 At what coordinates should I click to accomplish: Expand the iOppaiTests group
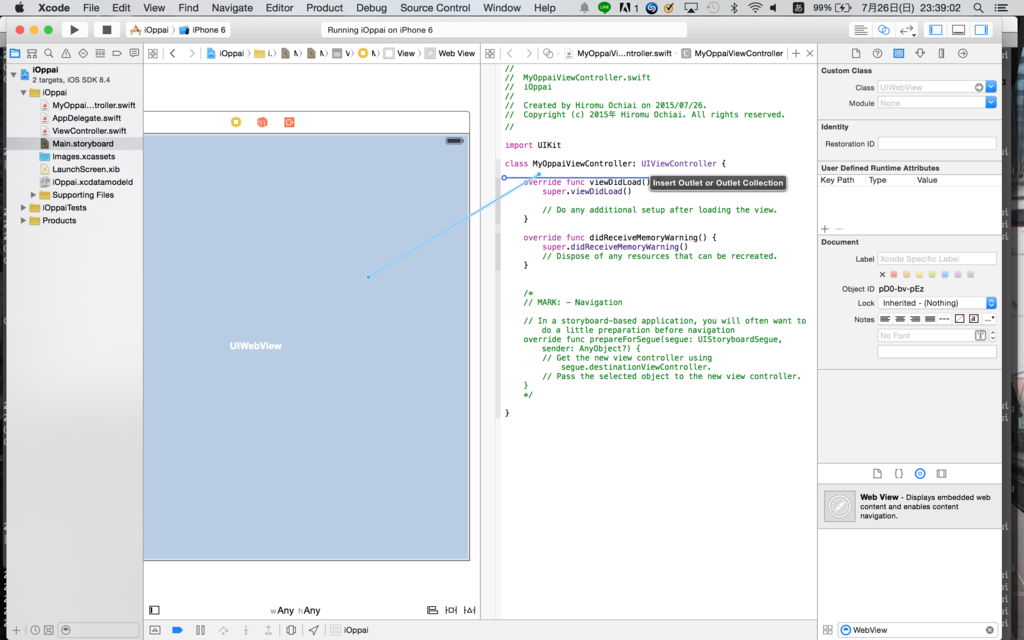(x=24, y=208)
